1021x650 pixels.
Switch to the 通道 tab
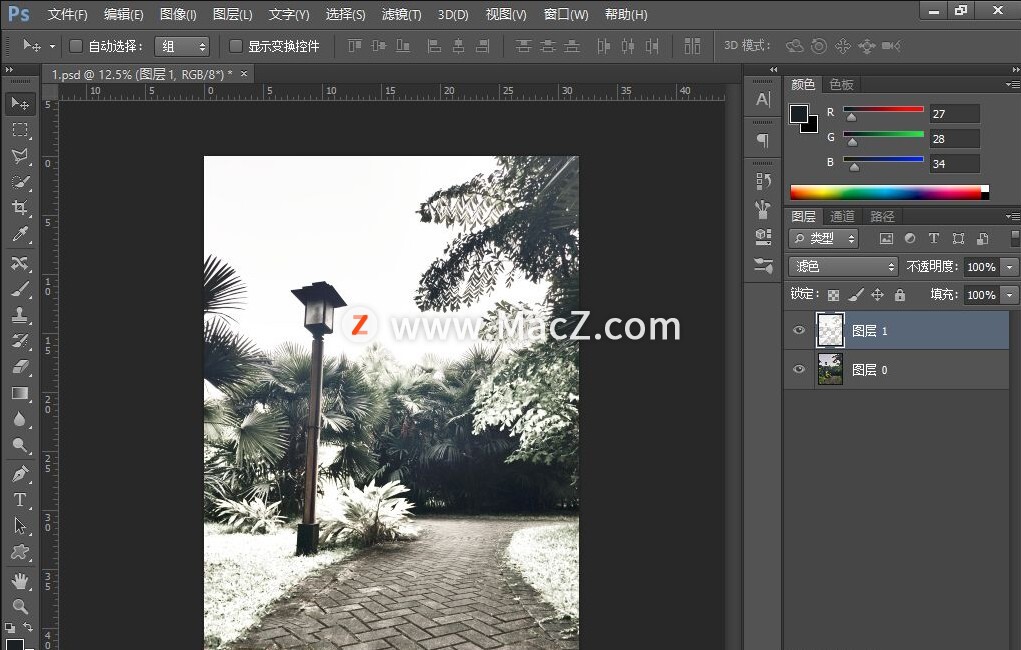click(x=842, y=216)
